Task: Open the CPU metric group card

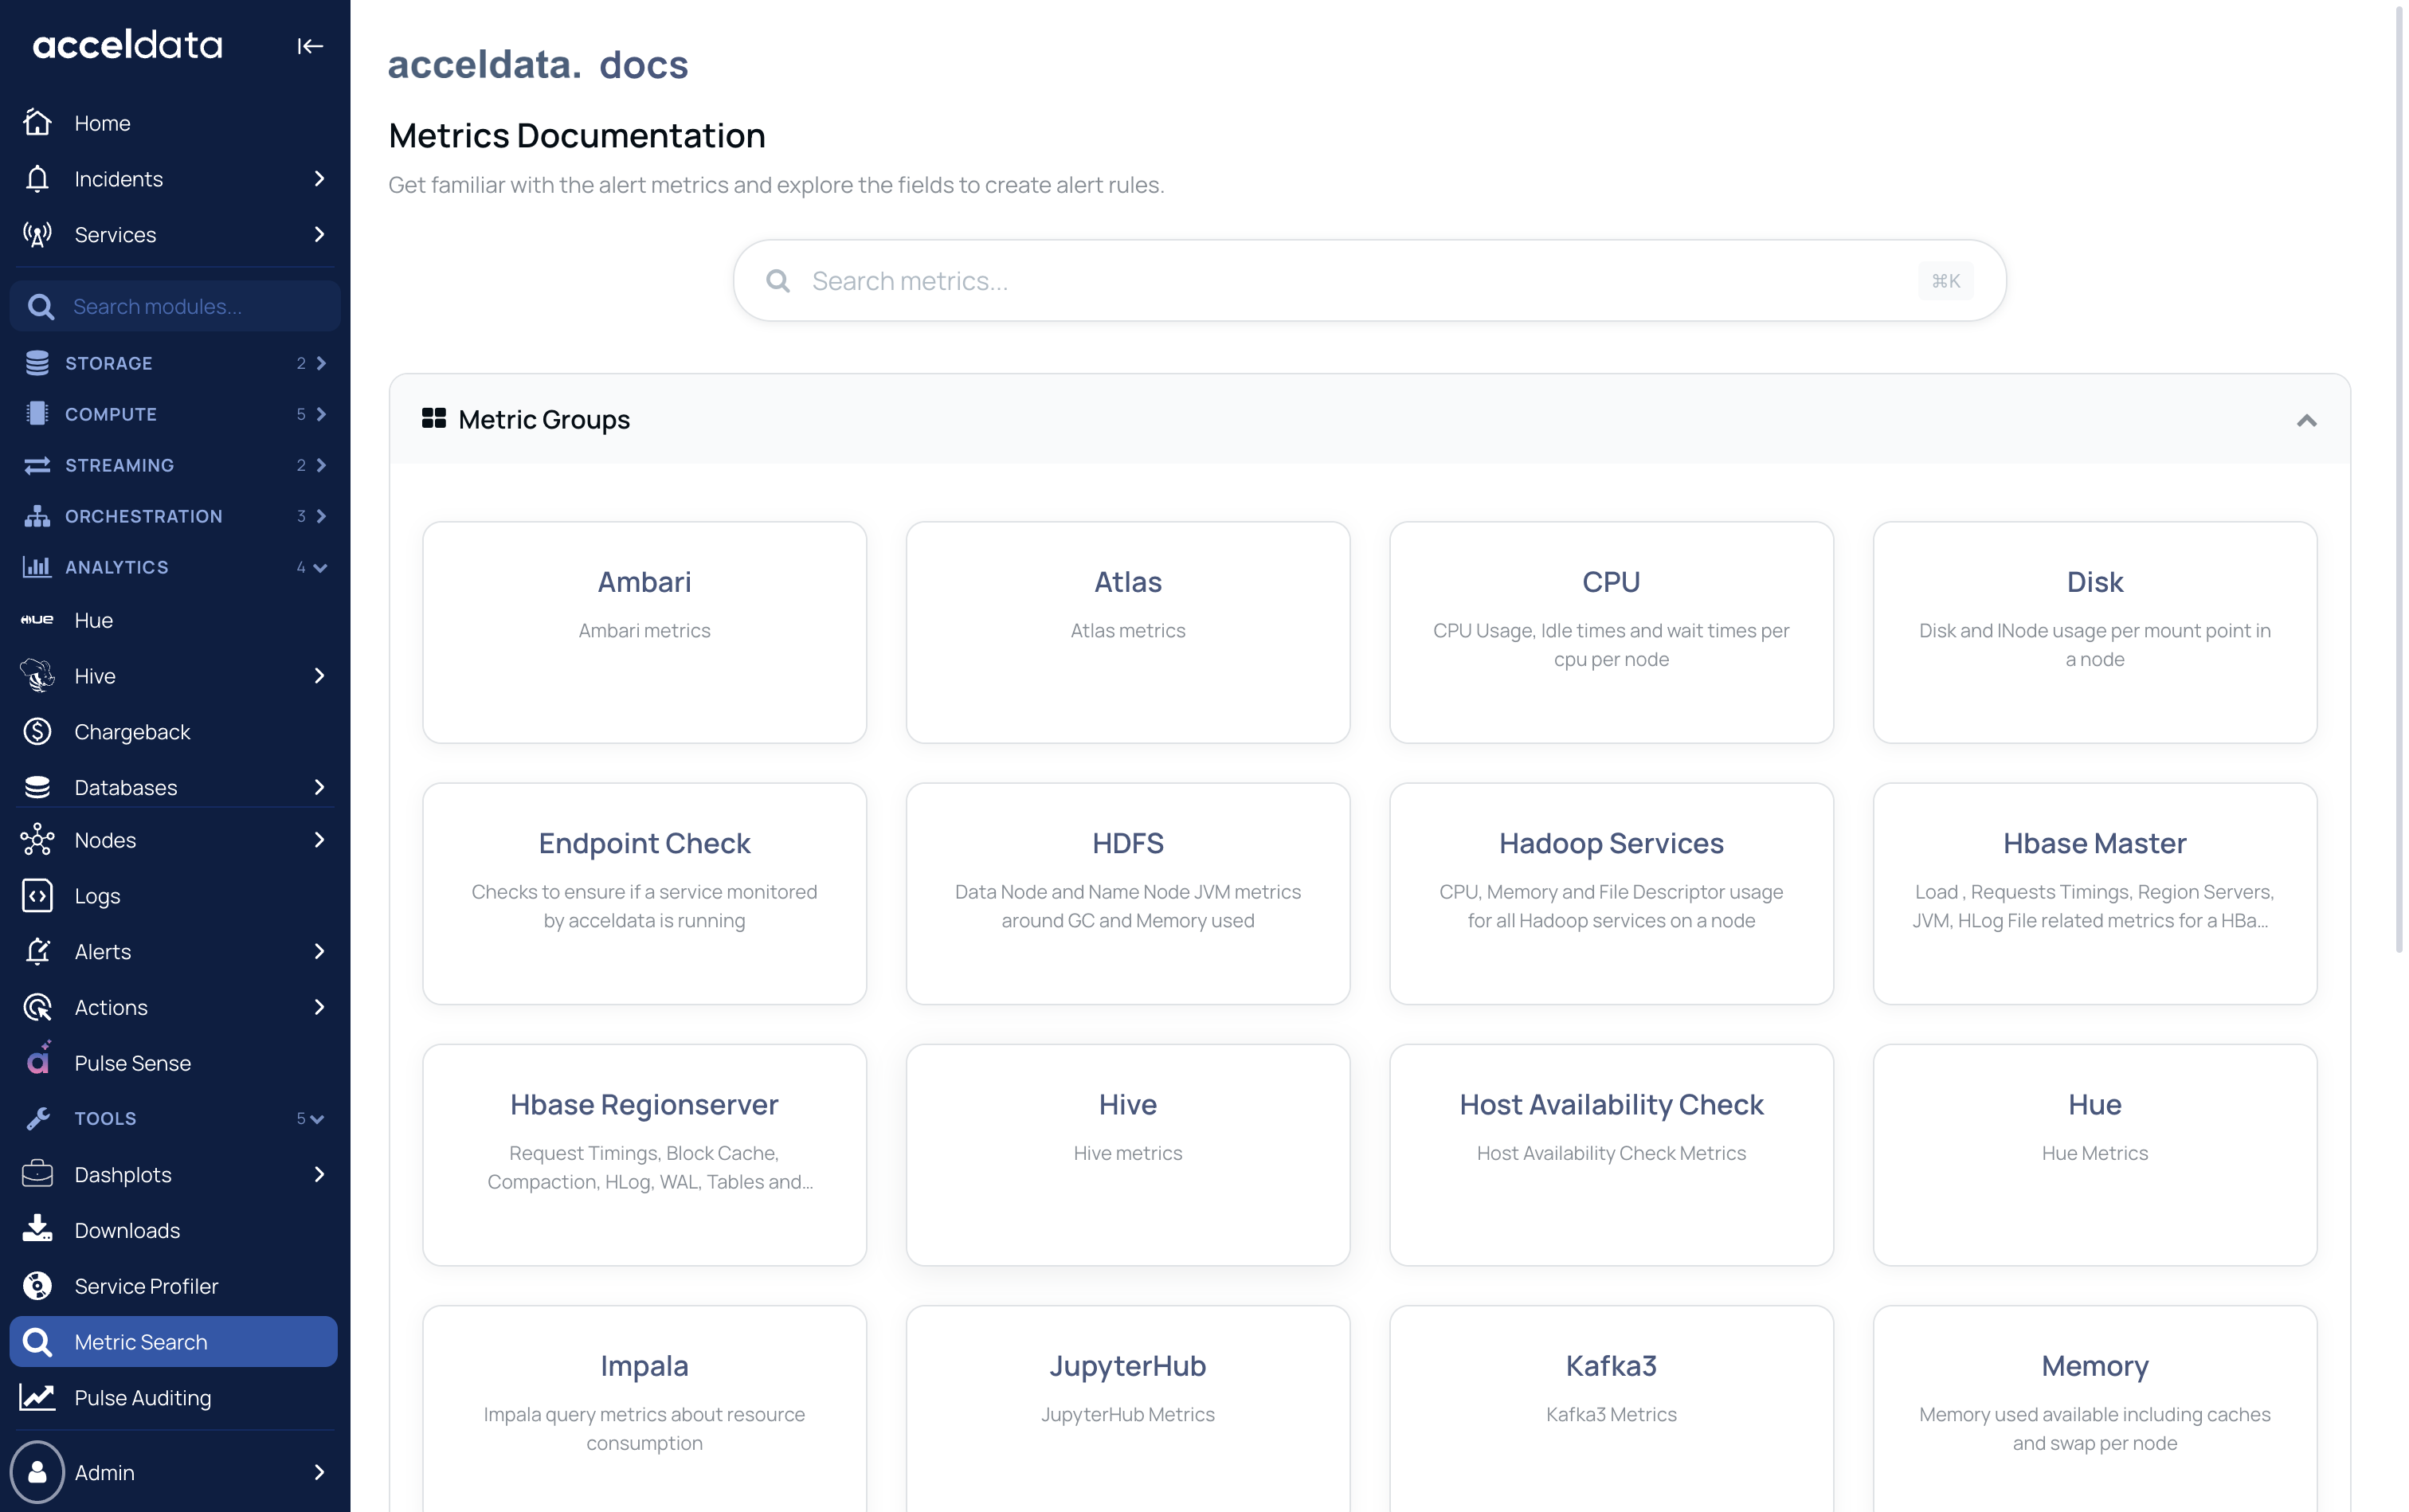Action: tap(1611, 632)
